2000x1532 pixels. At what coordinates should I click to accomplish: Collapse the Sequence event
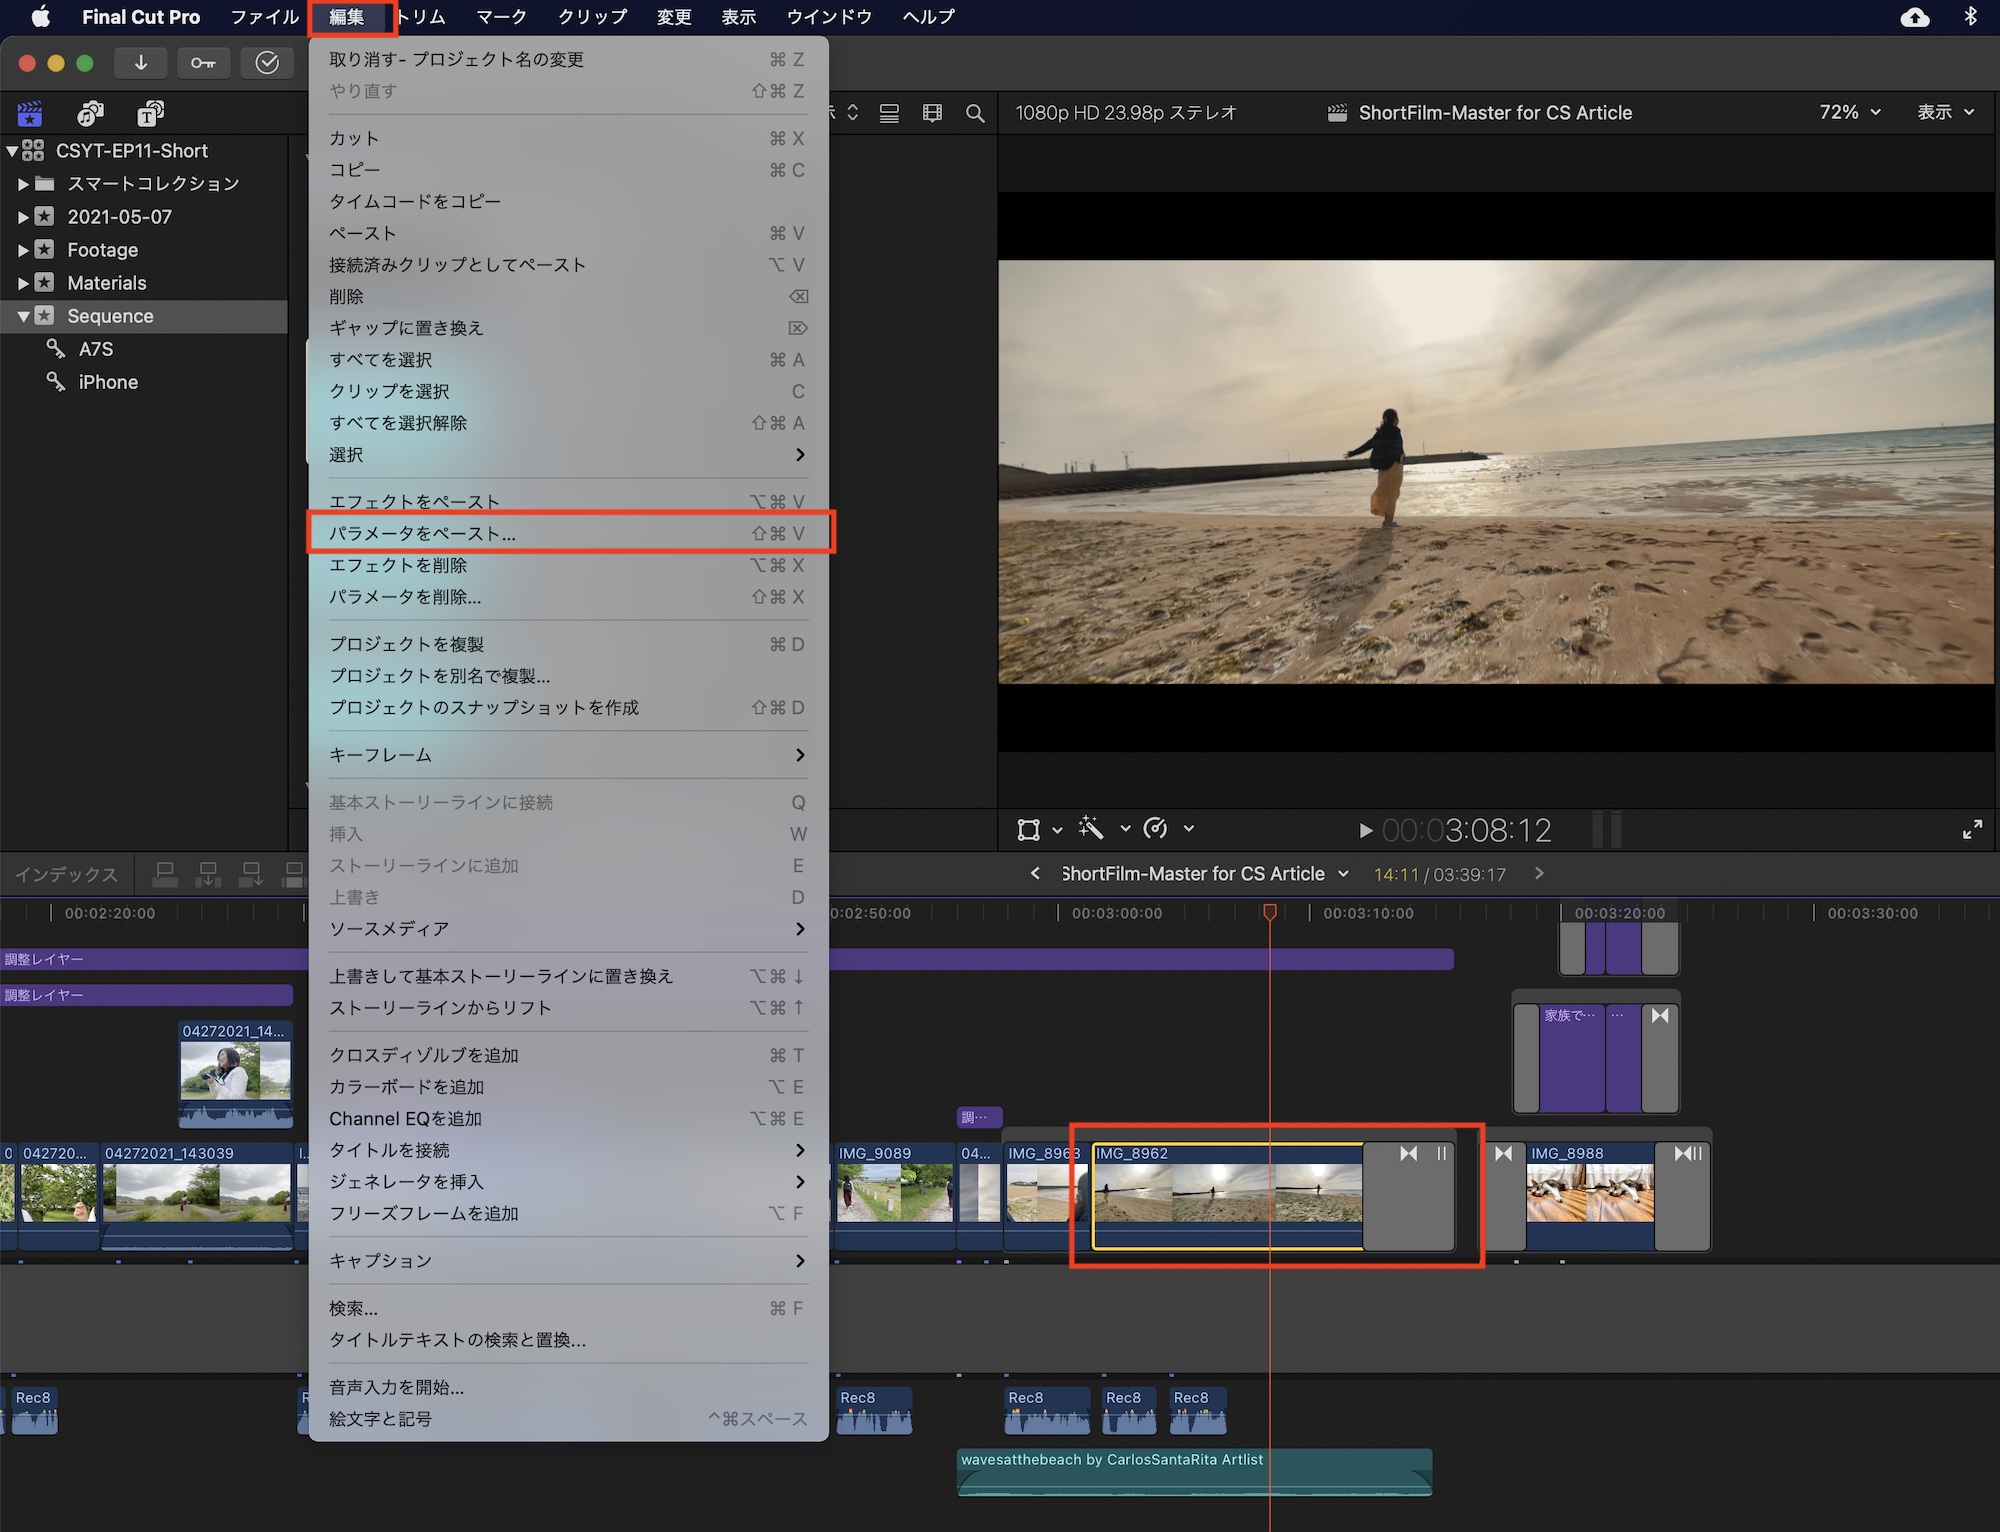[23, 316]
